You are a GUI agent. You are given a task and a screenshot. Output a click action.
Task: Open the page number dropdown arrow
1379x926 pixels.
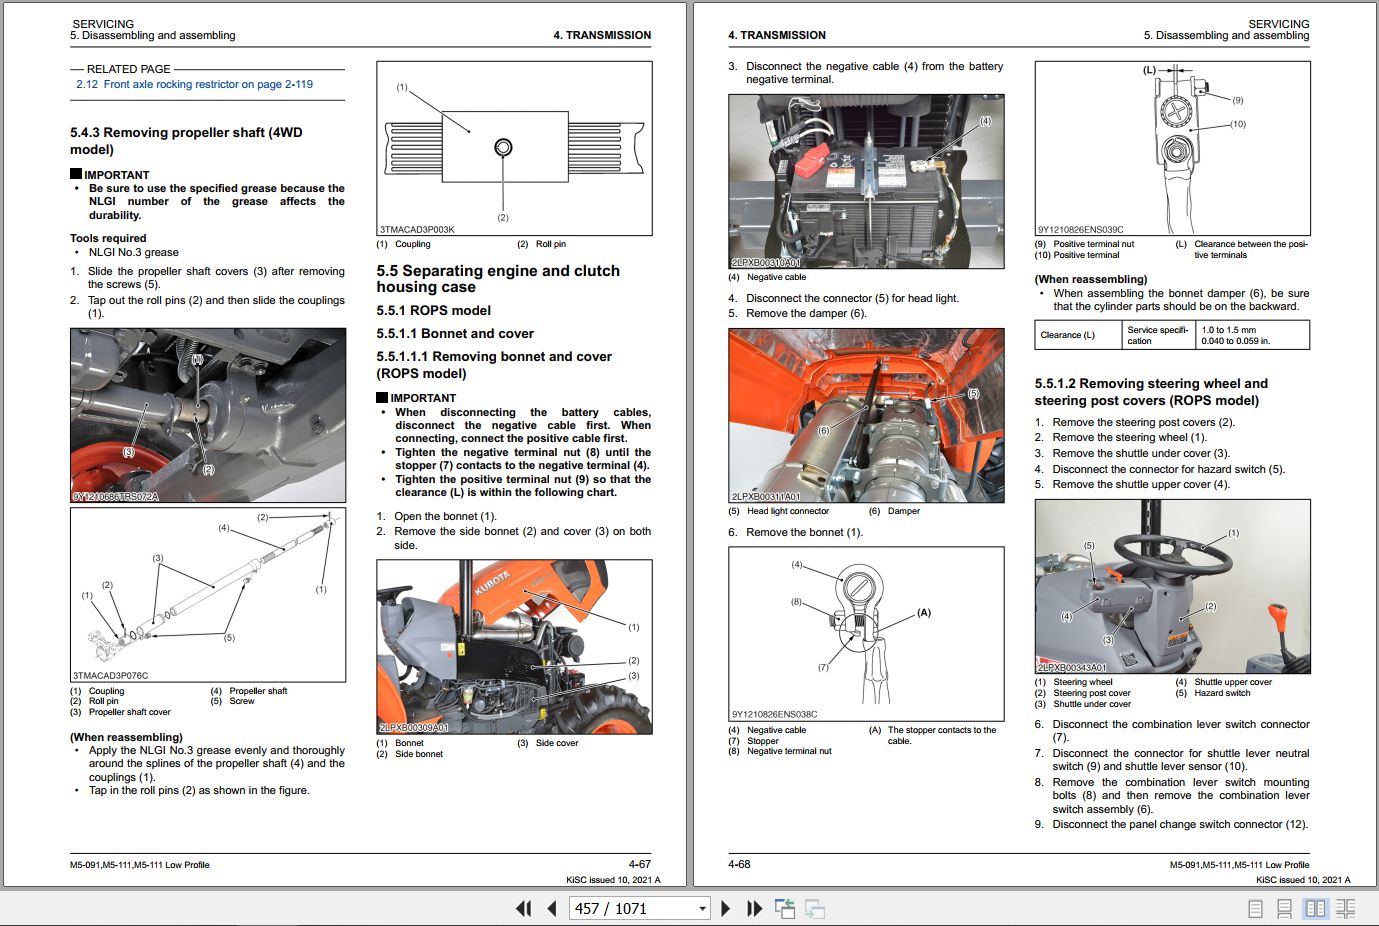702,908
